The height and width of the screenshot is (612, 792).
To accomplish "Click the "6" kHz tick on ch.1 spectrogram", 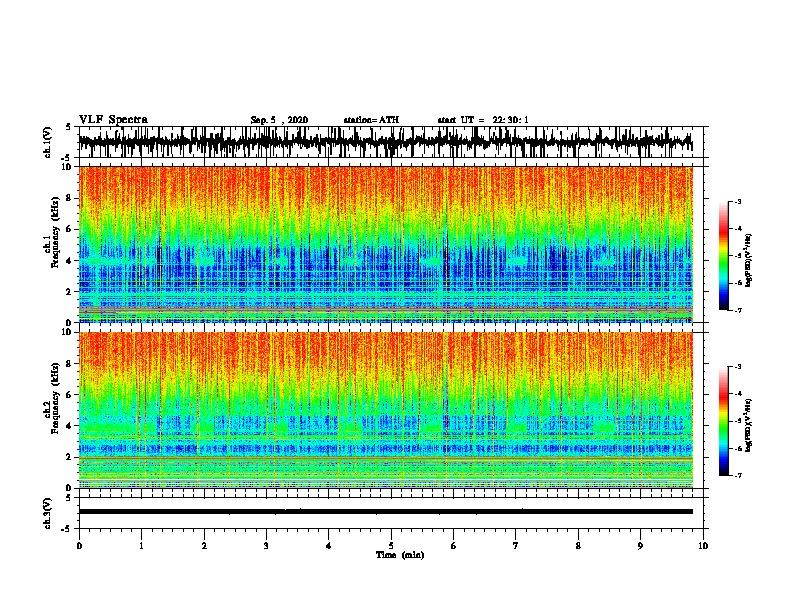I will click(70, 230).
